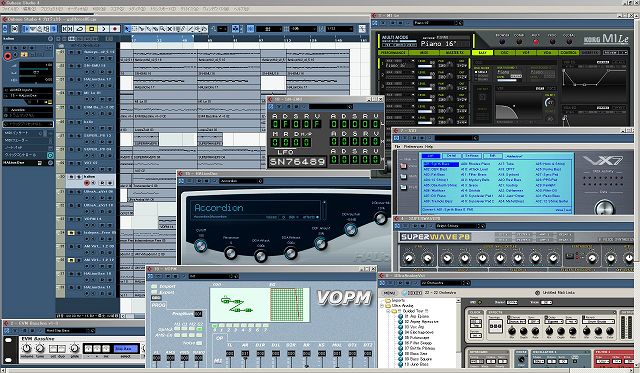Click the yellow Stop button in Cubase toolbar
Viewport: 640px width, 373px height.
91,29
